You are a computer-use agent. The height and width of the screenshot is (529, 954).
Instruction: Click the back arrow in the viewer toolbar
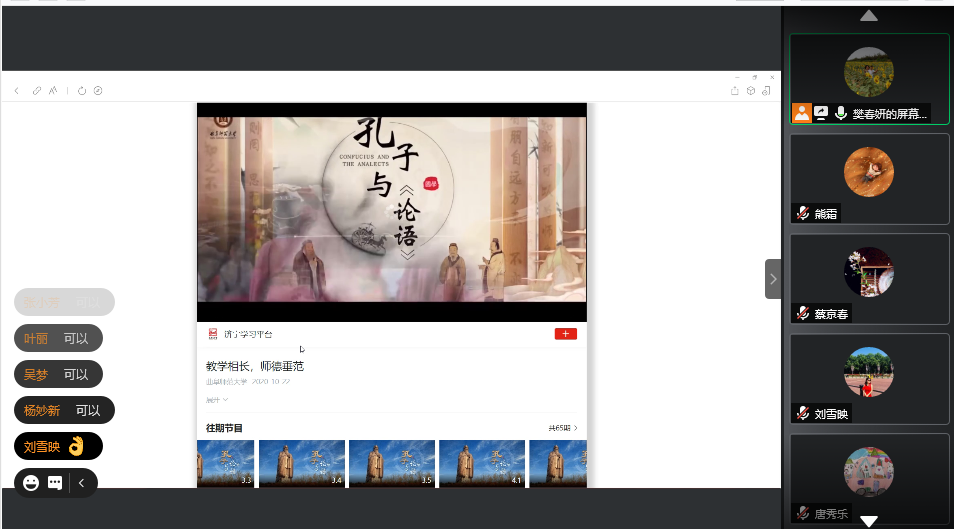(17, 91)
